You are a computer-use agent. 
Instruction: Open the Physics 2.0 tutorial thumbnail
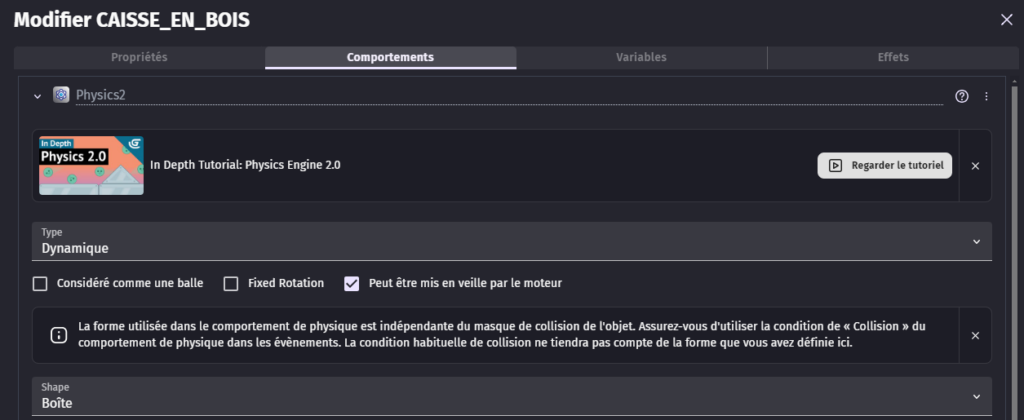click(91, 165)
